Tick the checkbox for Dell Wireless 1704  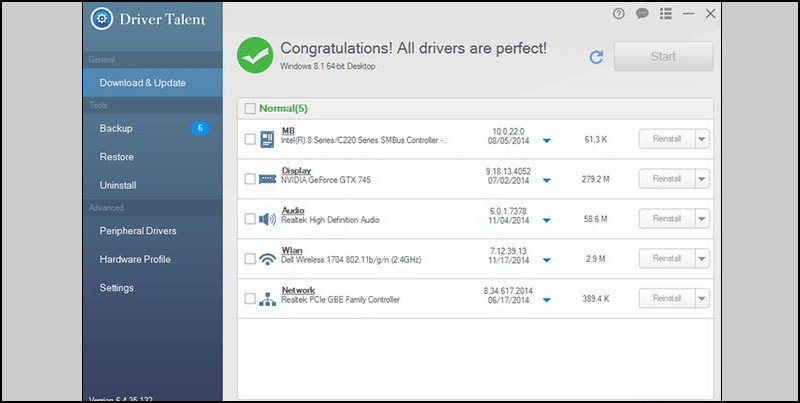pyautogui.click(x=250, y=259)
